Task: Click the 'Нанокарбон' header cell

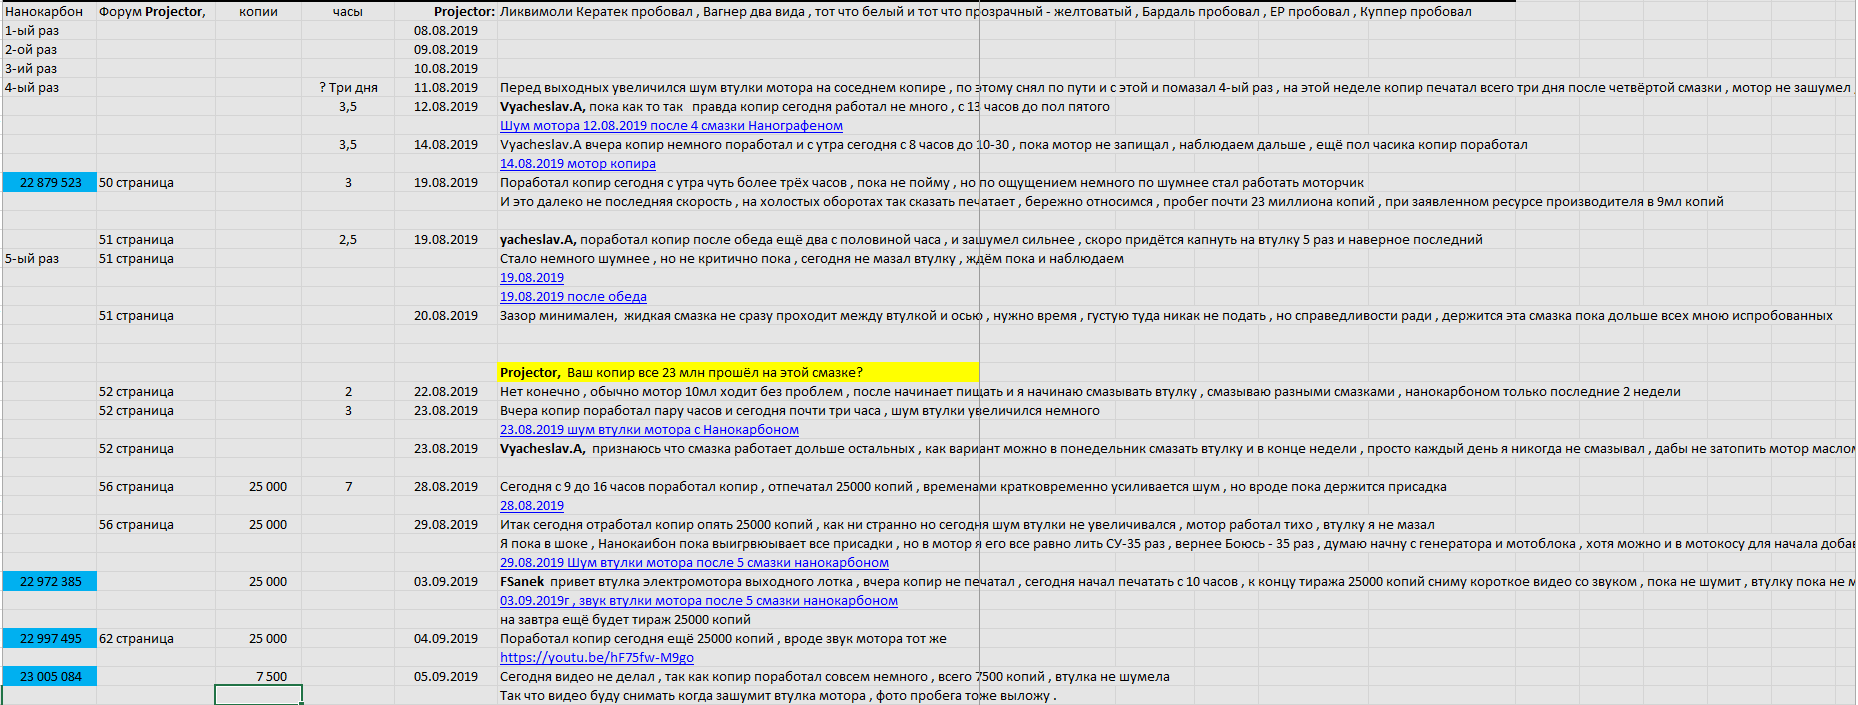Action: 45,12
